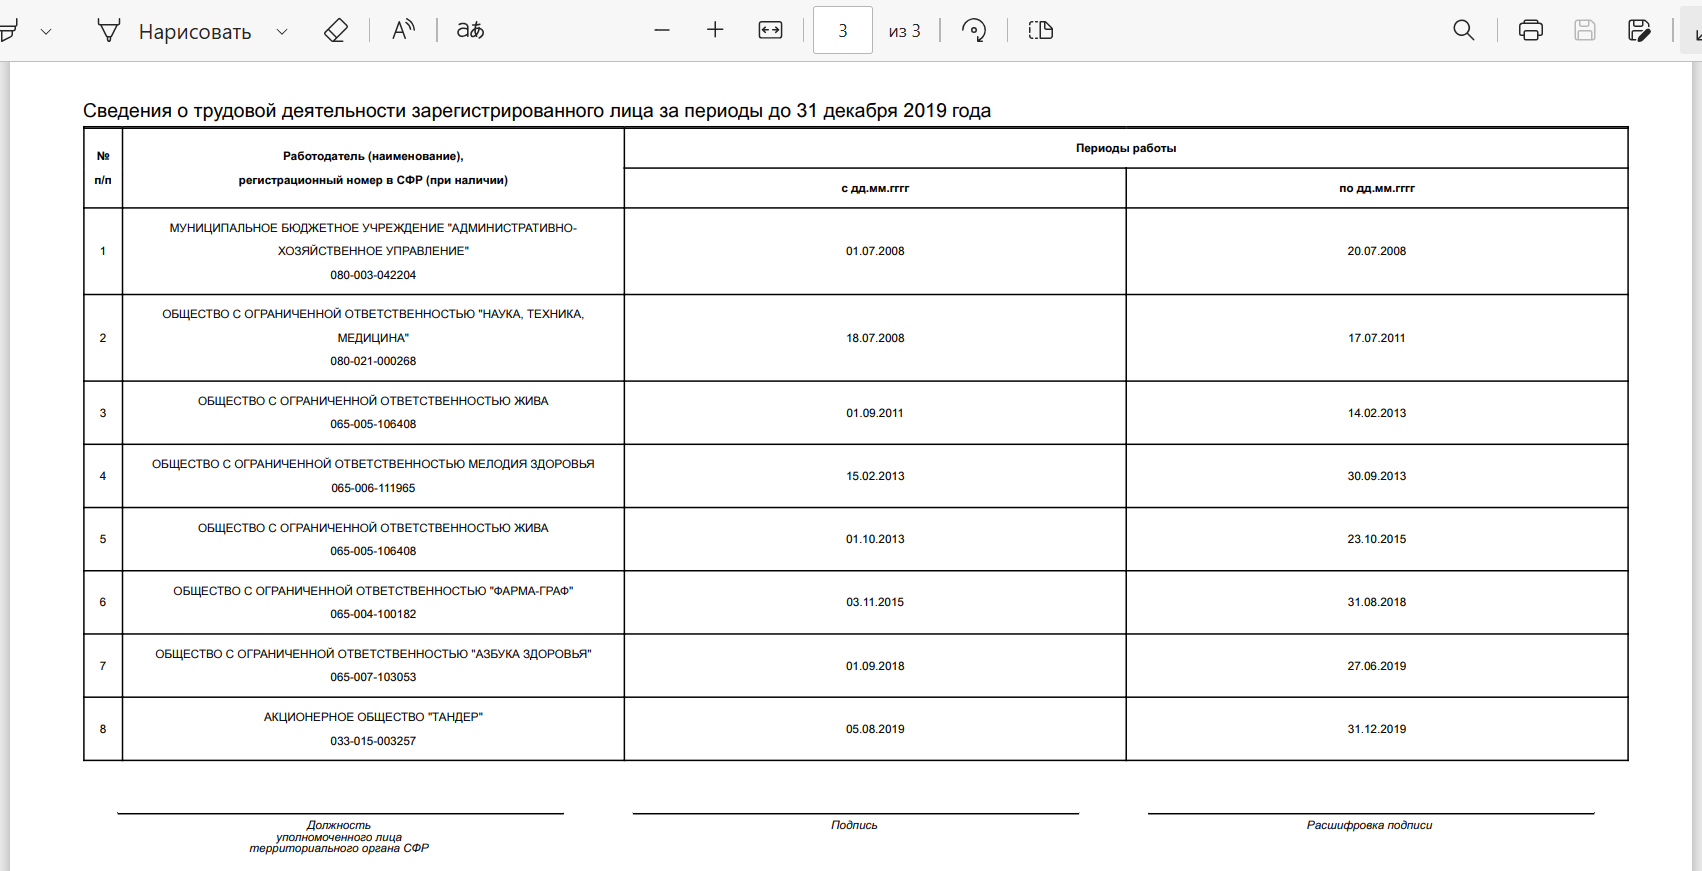Viewport: 1702px width, 871px height.
Task: Click the page number input field
Action: click(843, 31)
